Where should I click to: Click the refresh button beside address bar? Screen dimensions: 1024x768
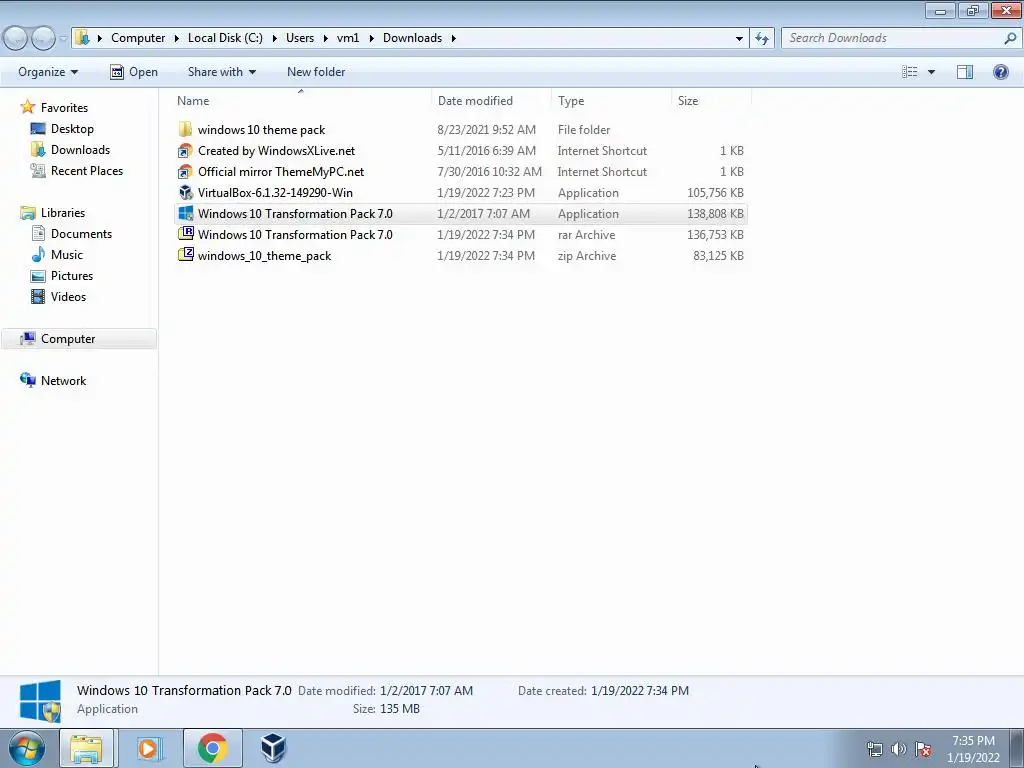click(762, 39)
